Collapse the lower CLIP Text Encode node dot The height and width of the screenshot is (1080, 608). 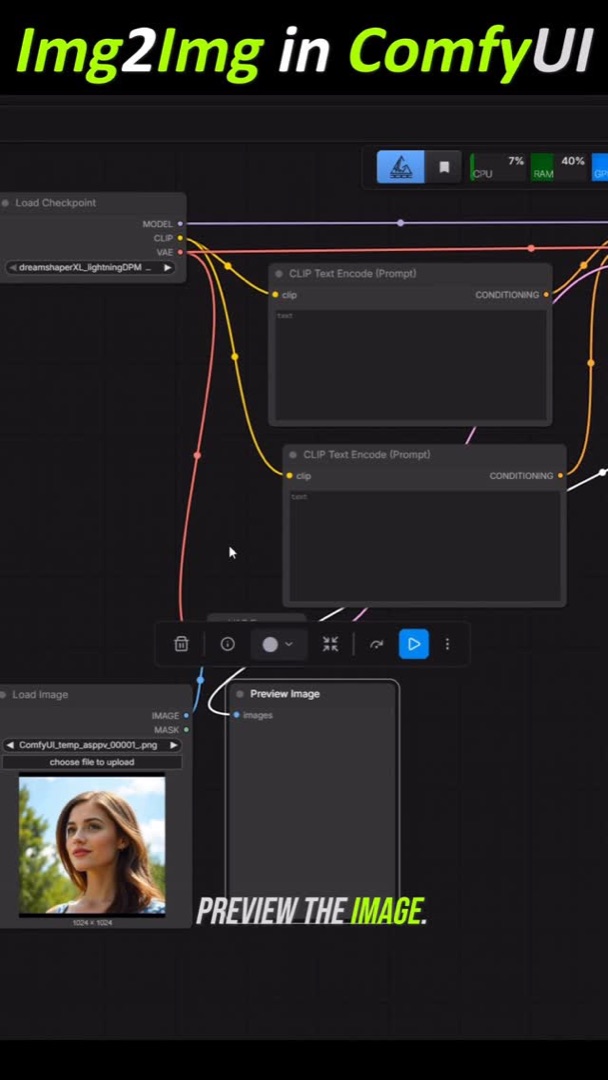293,455
